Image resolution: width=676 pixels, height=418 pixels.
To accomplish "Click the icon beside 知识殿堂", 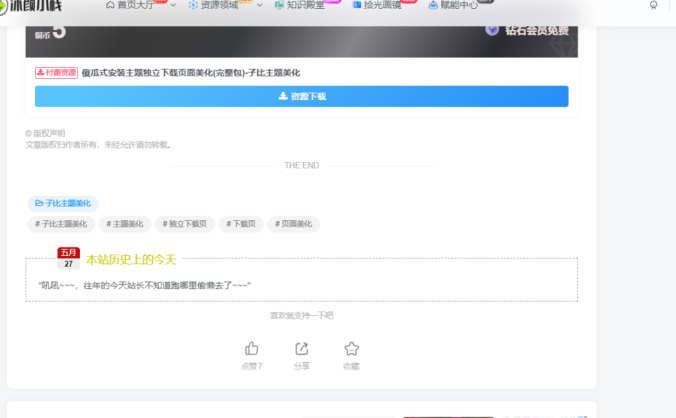I will point(279,5).
